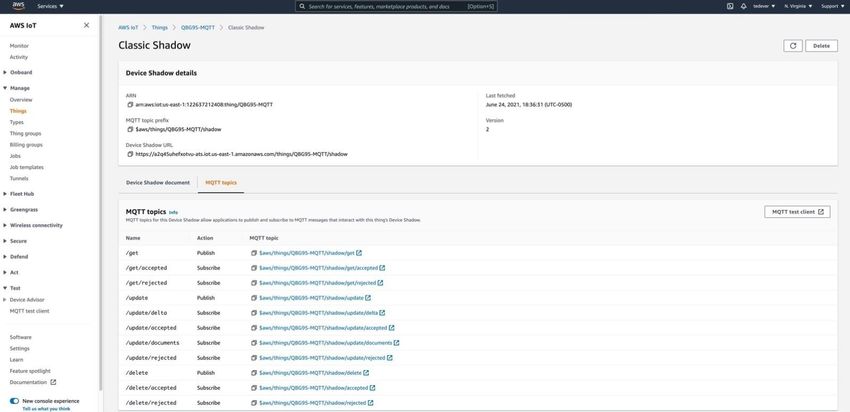The height and width of the screenshot is (412, 850).
Task: Open the tedever account dropdown
Action: (x=764, y=6)
